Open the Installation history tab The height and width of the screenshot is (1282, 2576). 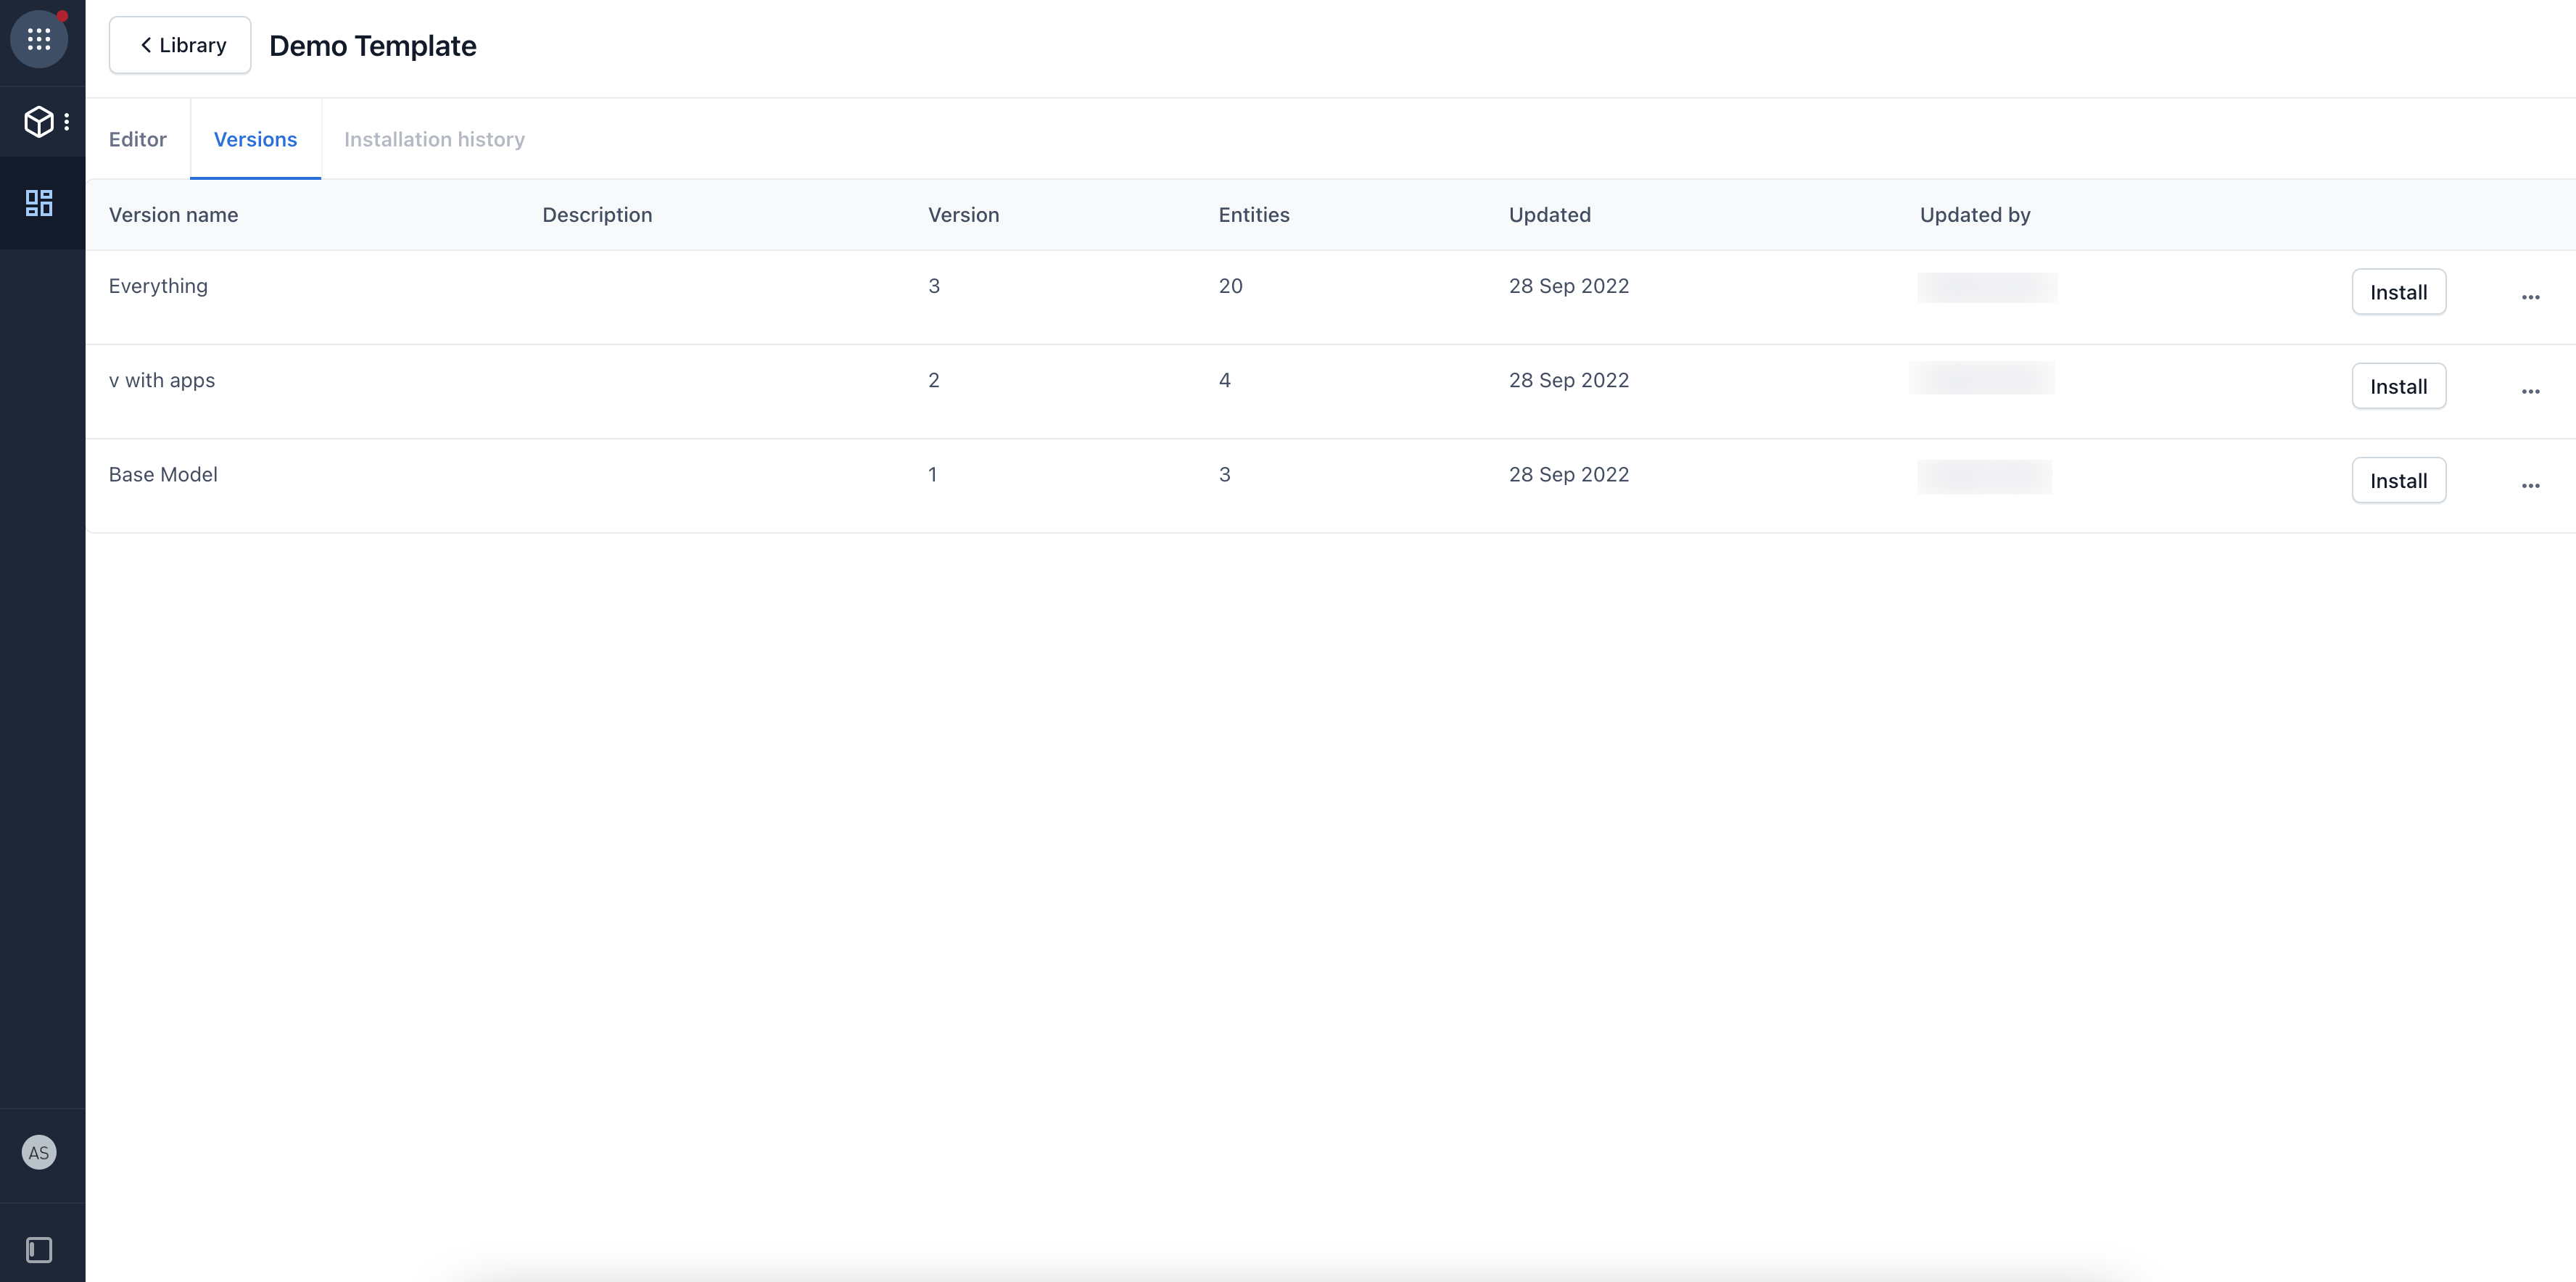[434, 140]
